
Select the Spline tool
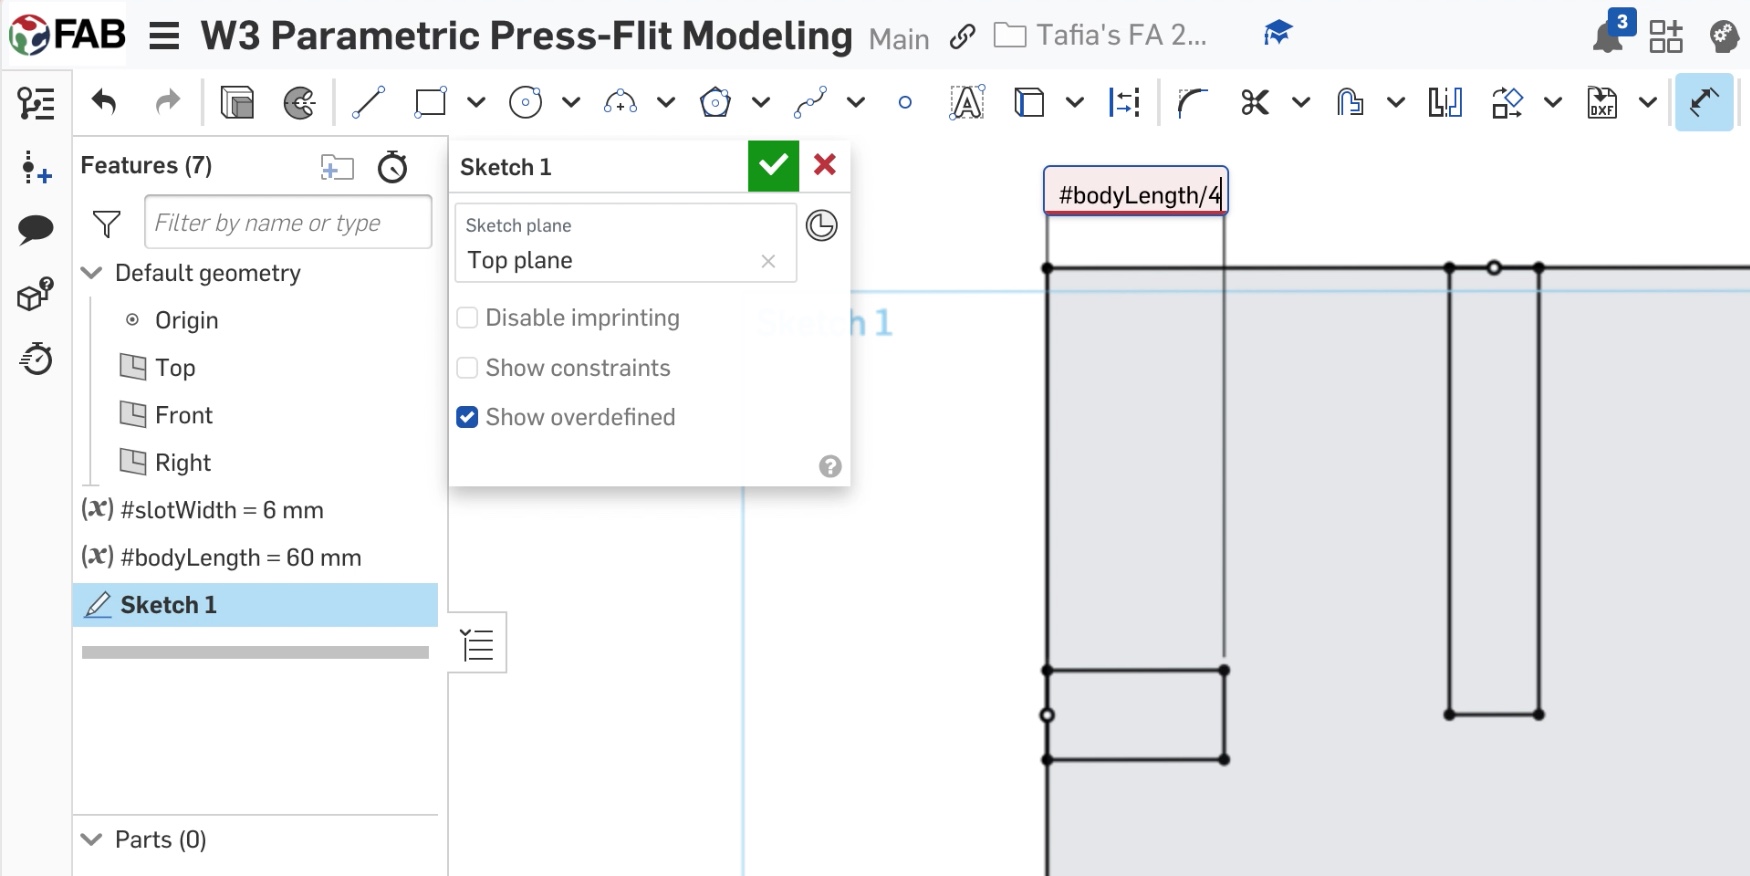pyautogui.click(x=810, y=102)
